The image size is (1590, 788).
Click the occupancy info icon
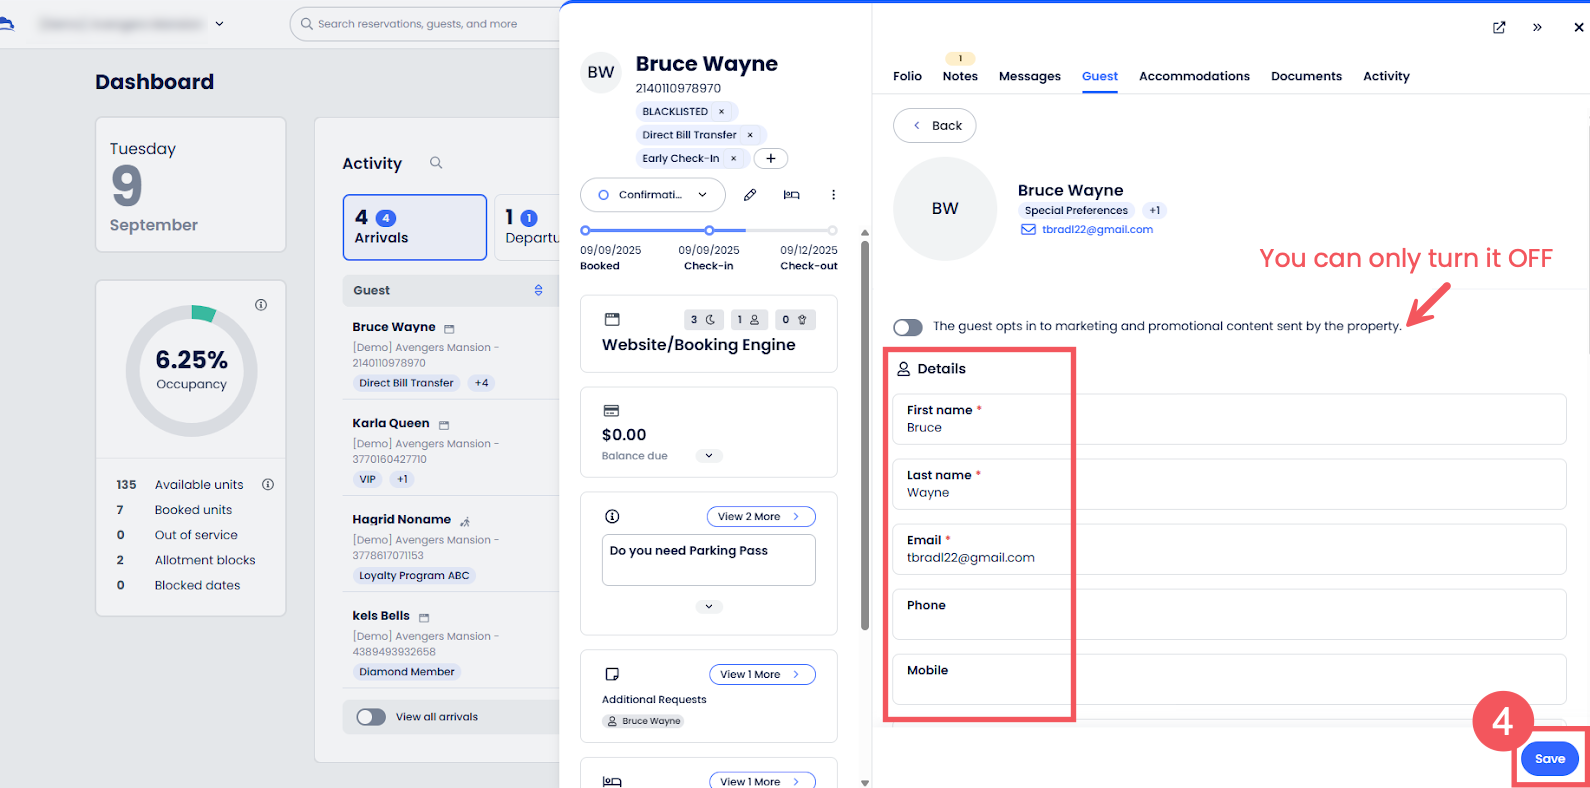pos(261,305)
